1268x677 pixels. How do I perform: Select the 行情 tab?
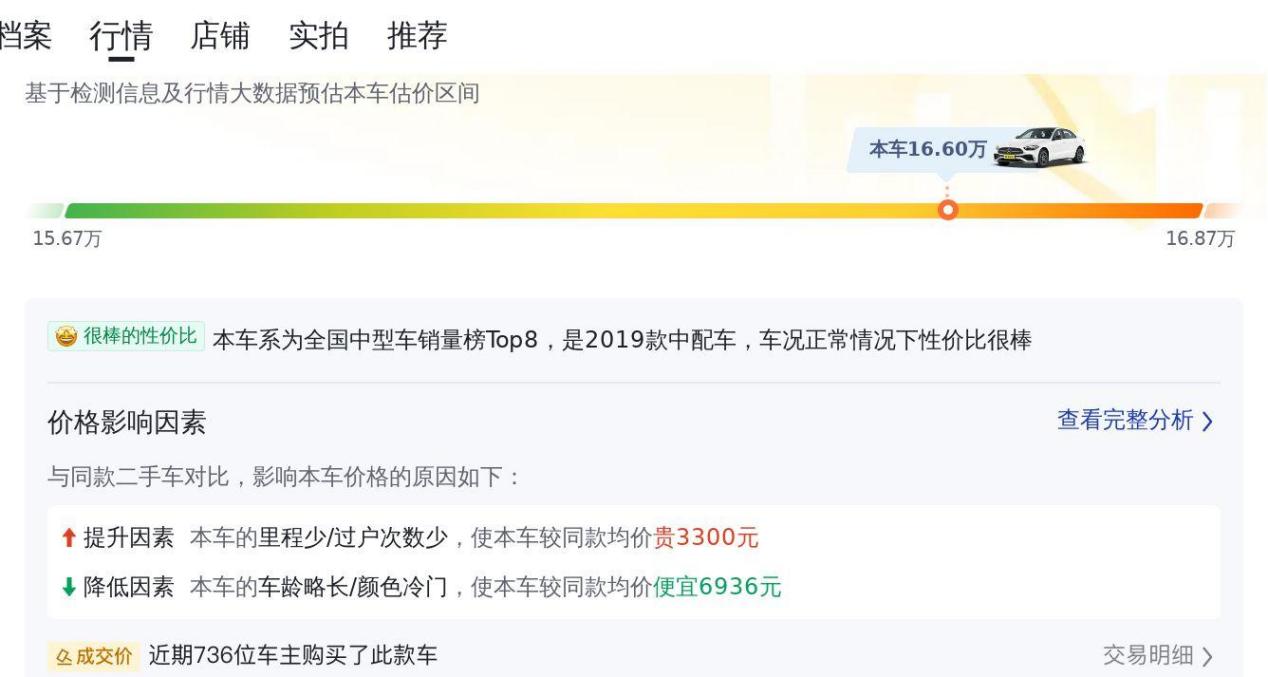click(x=121, y=36)
